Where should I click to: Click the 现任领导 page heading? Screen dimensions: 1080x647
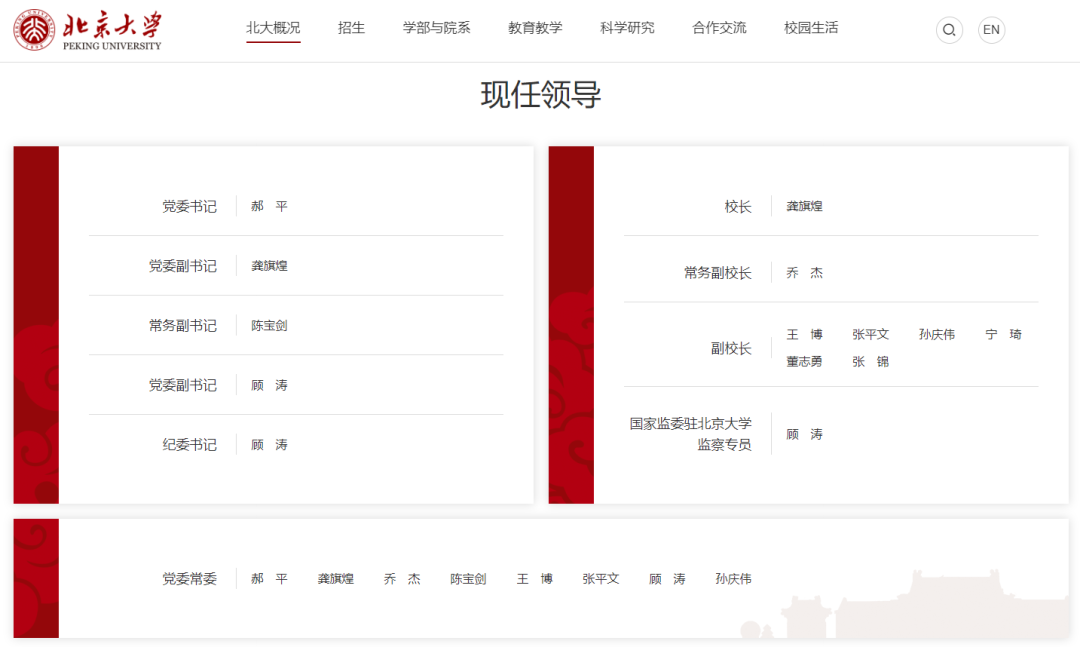tap(541, 94)
